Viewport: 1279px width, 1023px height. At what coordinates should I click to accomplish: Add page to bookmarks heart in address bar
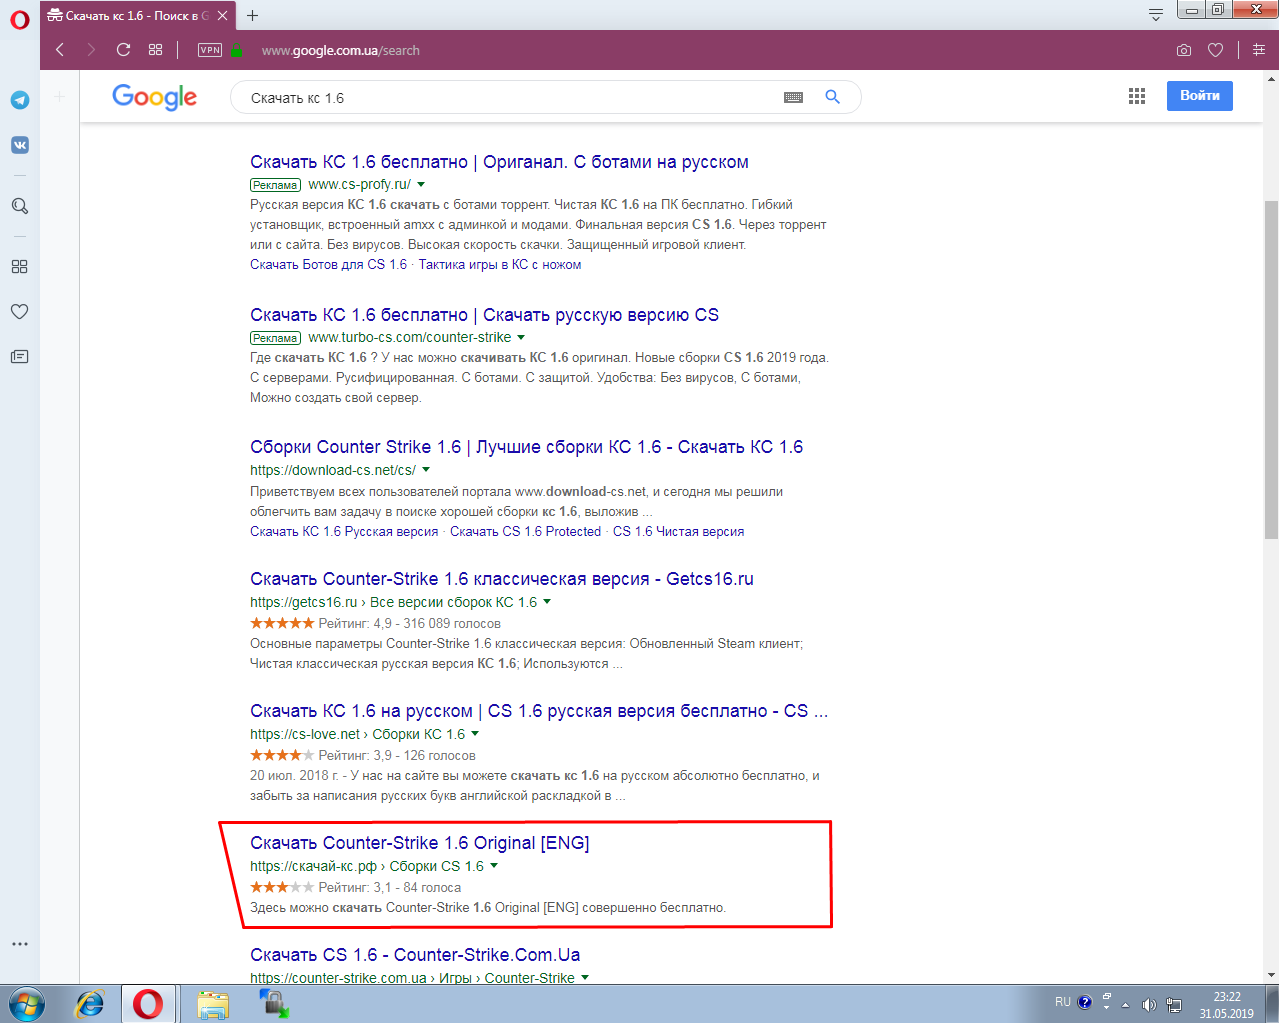coord(1215,50)
